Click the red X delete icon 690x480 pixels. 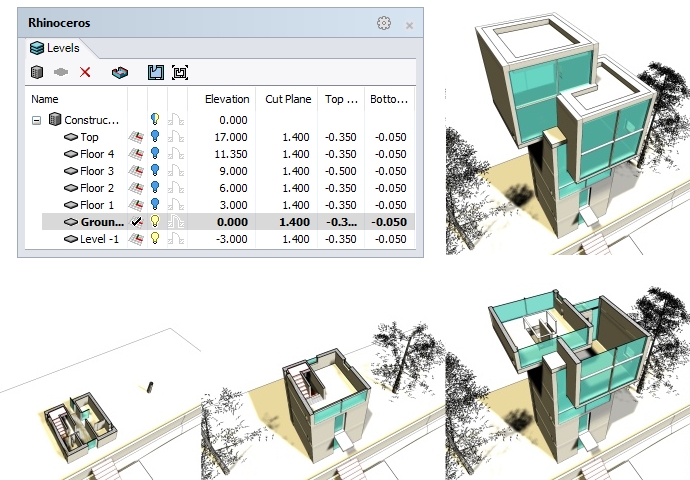[x=85, y=72]
